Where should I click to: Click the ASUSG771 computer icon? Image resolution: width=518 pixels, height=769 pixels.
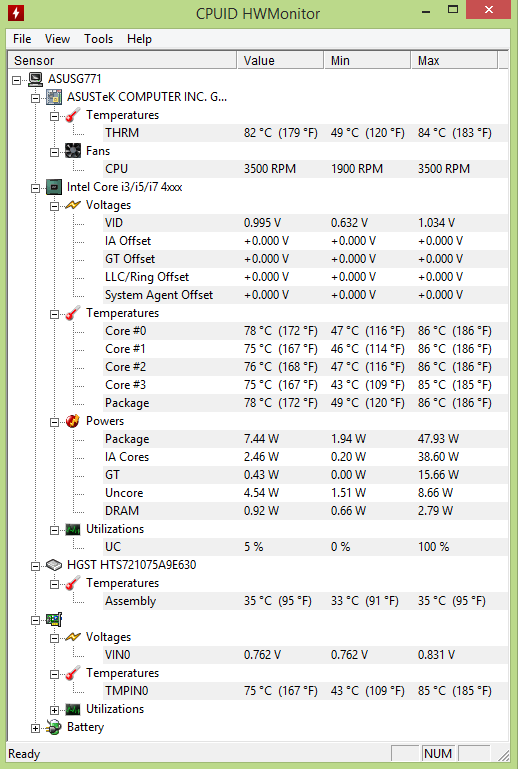(x=35, y=79)
